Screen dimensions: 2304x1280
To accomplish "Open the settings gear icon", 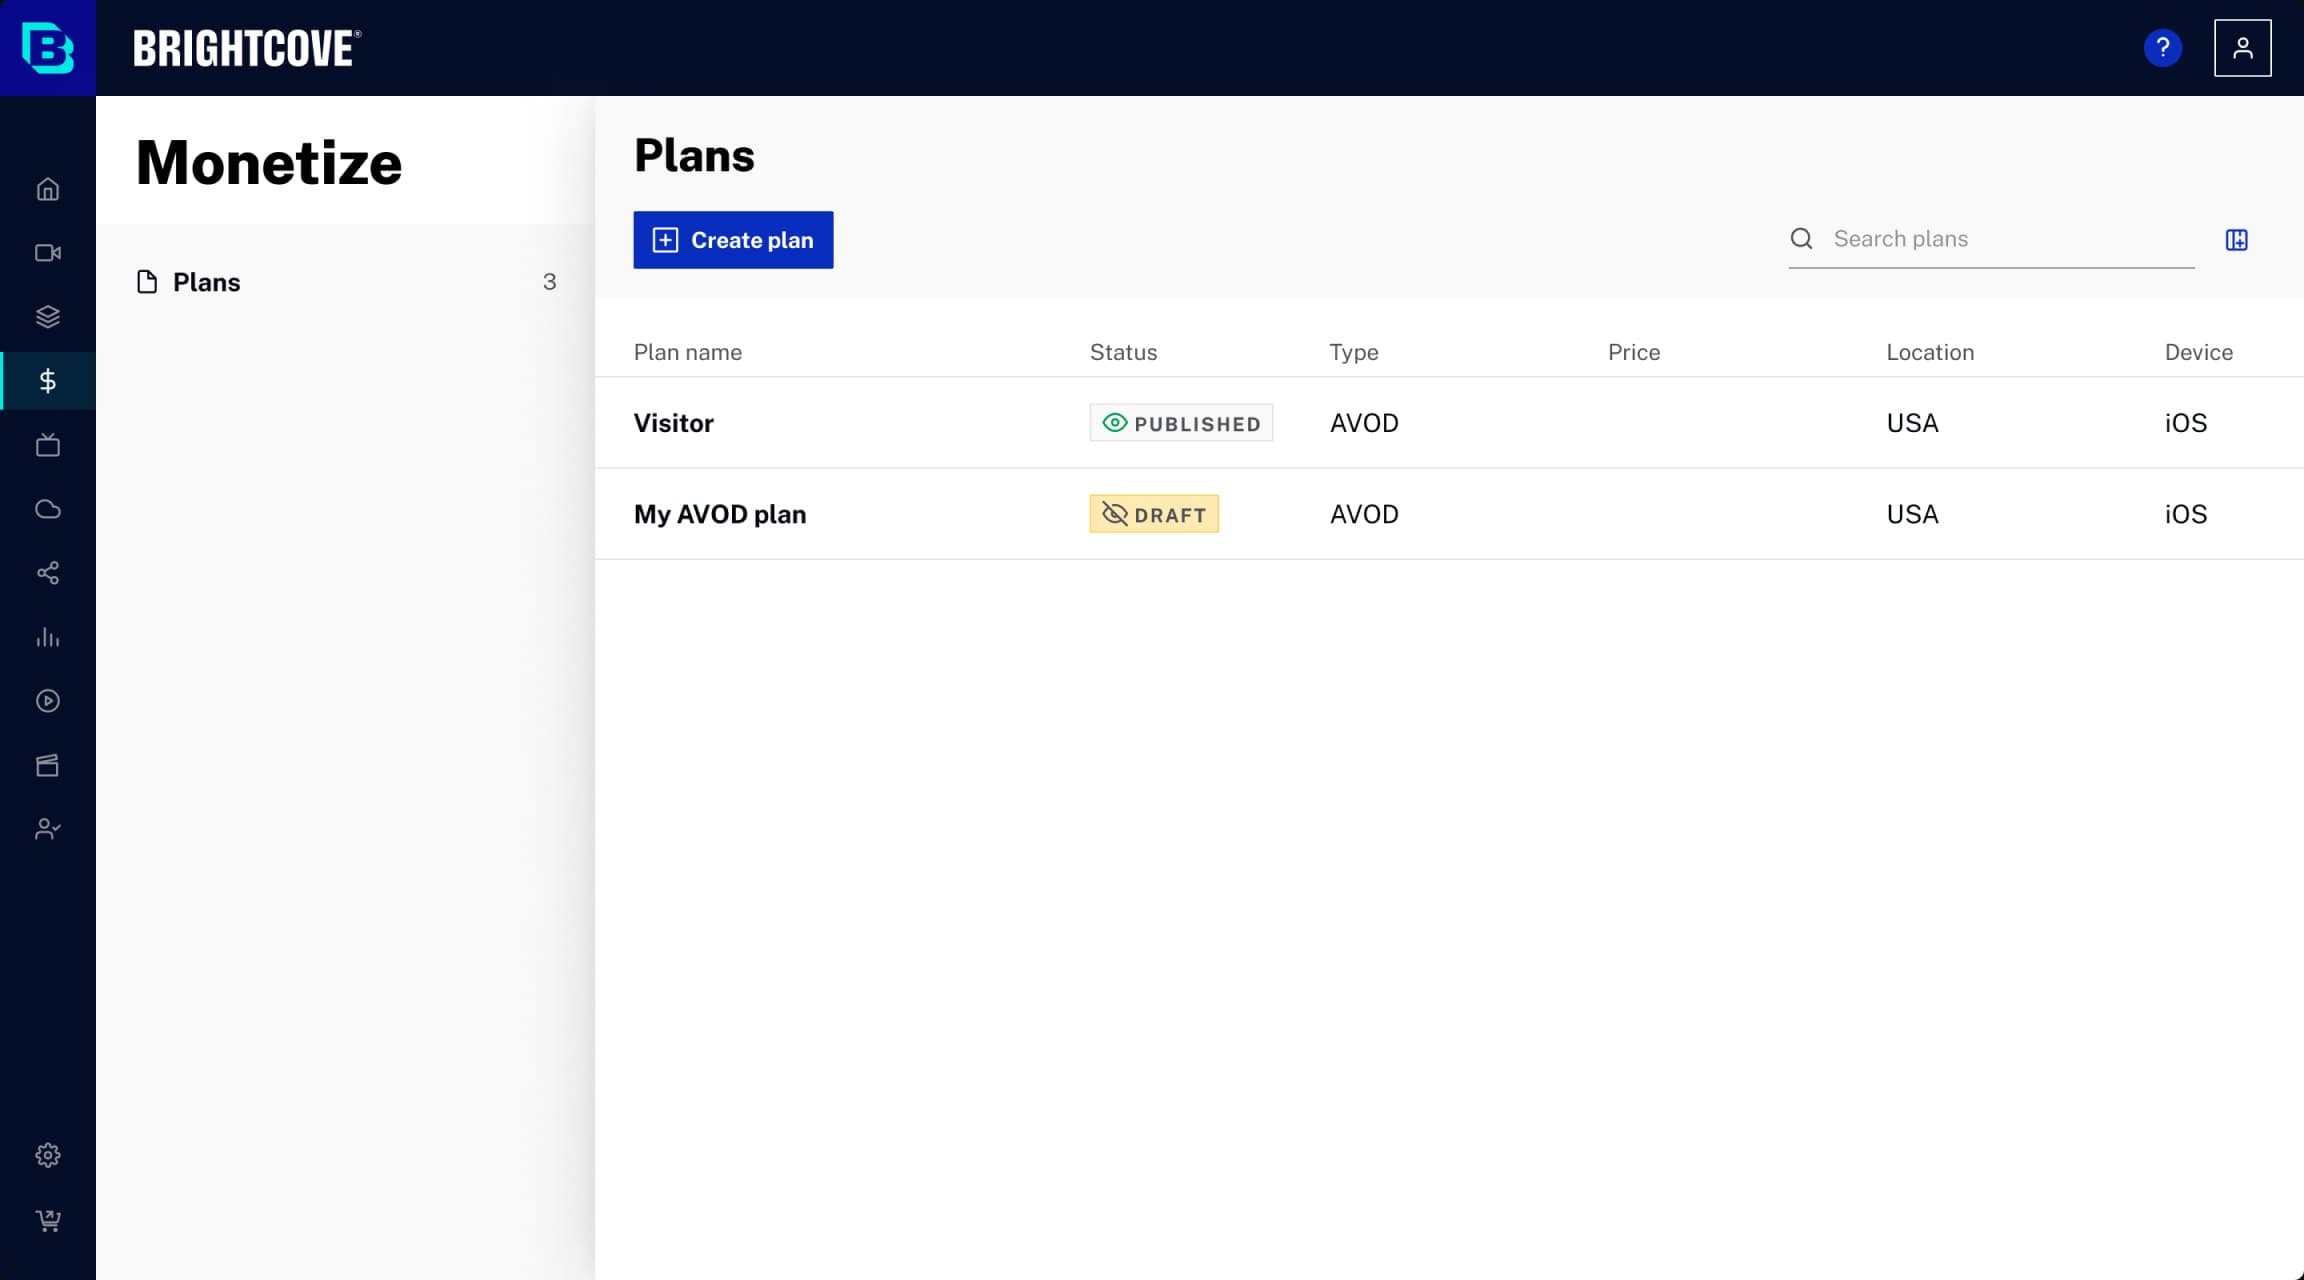I will (48, 1155).
